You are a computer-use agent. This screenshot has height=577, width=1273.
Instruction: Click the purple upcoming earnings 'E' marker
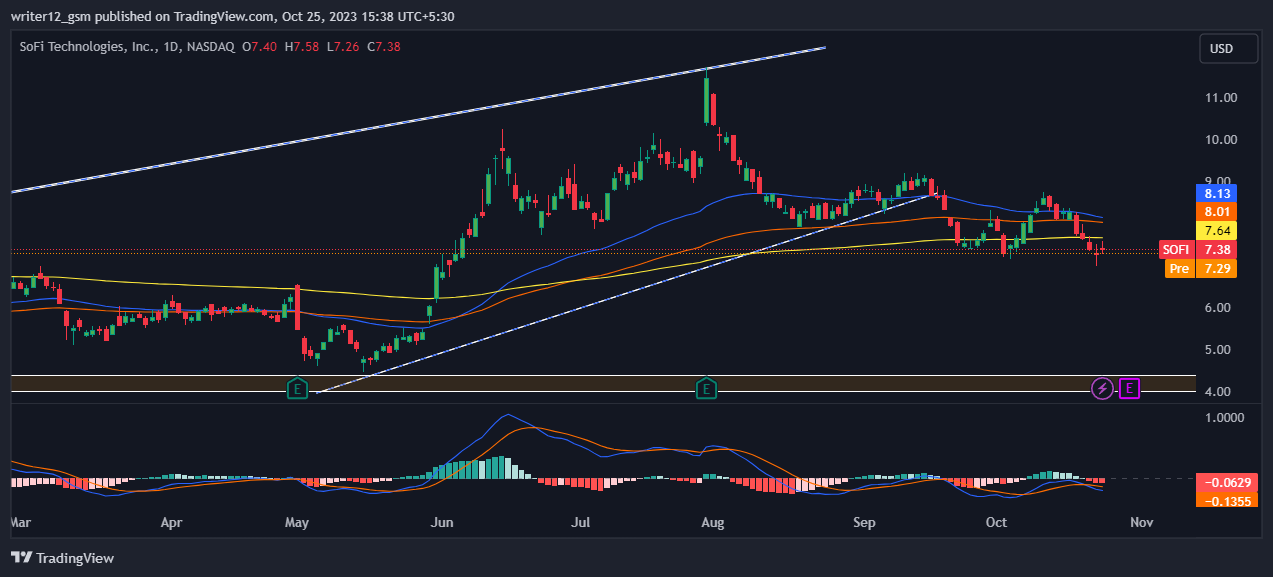click(1129, 388)
